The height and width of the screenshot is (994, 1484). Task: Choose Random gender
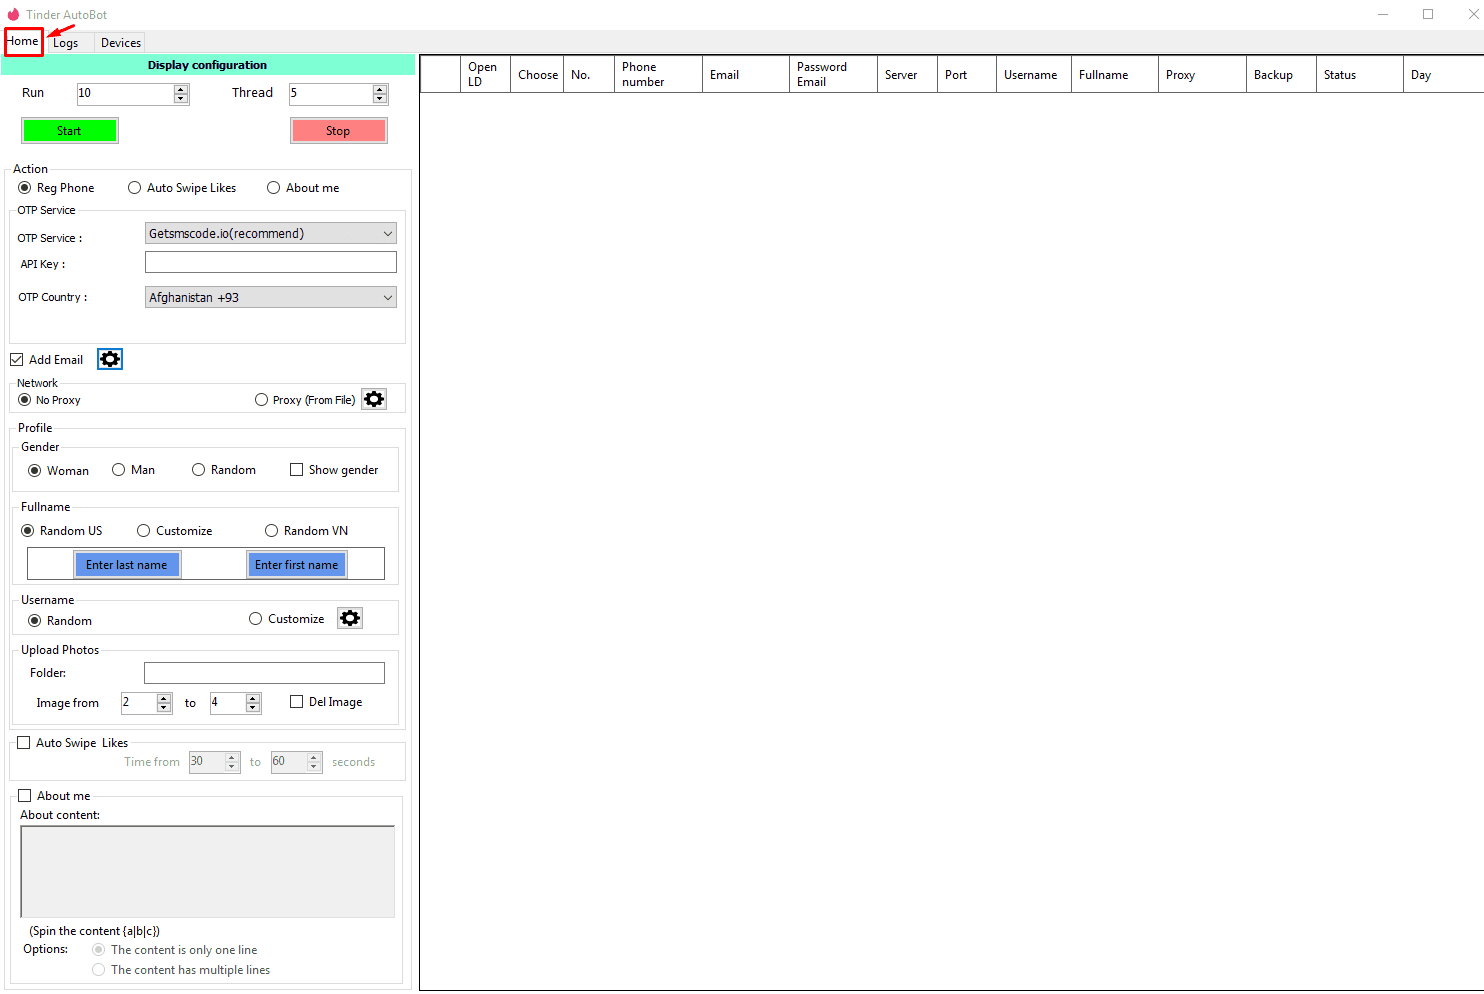(x=224, y=470)
